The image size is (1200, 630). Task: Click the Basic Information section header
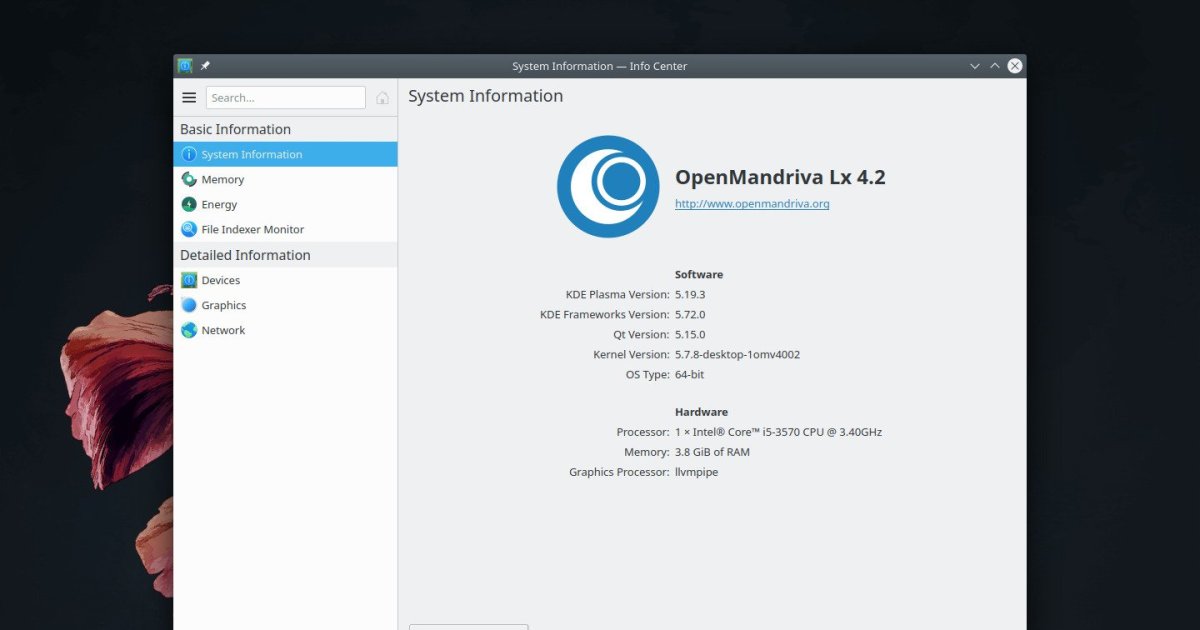235,130
